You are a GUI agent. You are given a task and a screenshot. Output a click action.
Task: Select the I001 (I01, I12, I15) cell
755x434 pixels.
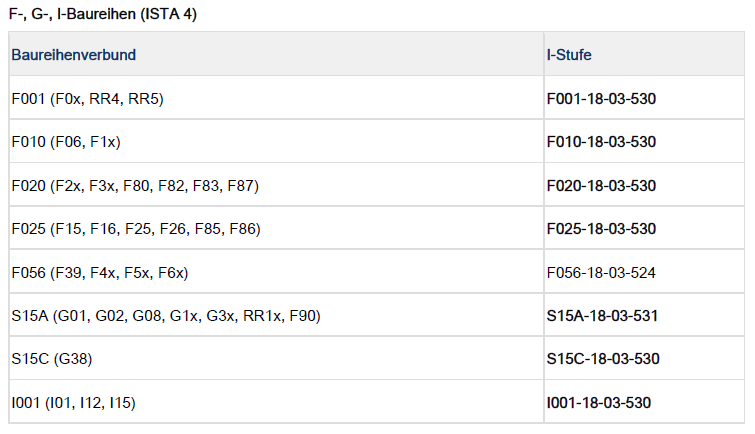(x=73, y=403)
